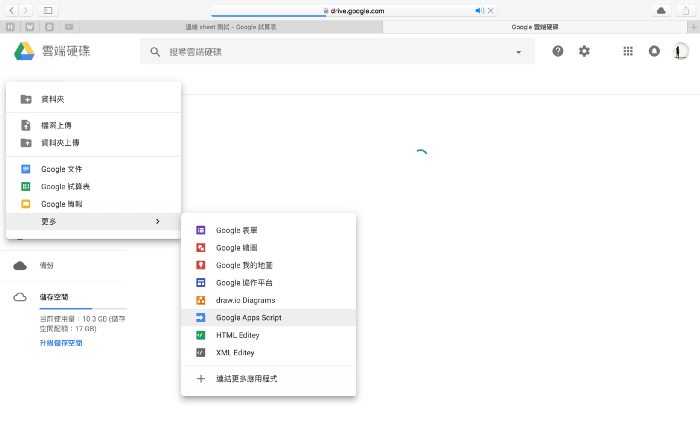Click the Google Apps Script arrow icon
This screenshot has height=437, width=700.
[x=201, y=317]
